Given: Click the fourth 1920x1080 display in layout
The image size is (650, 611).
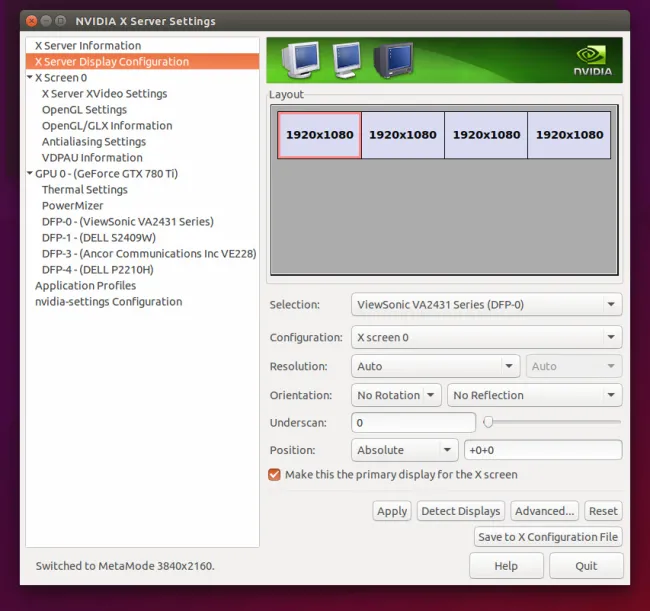Looking at the screenshot, I should point(569,135).
